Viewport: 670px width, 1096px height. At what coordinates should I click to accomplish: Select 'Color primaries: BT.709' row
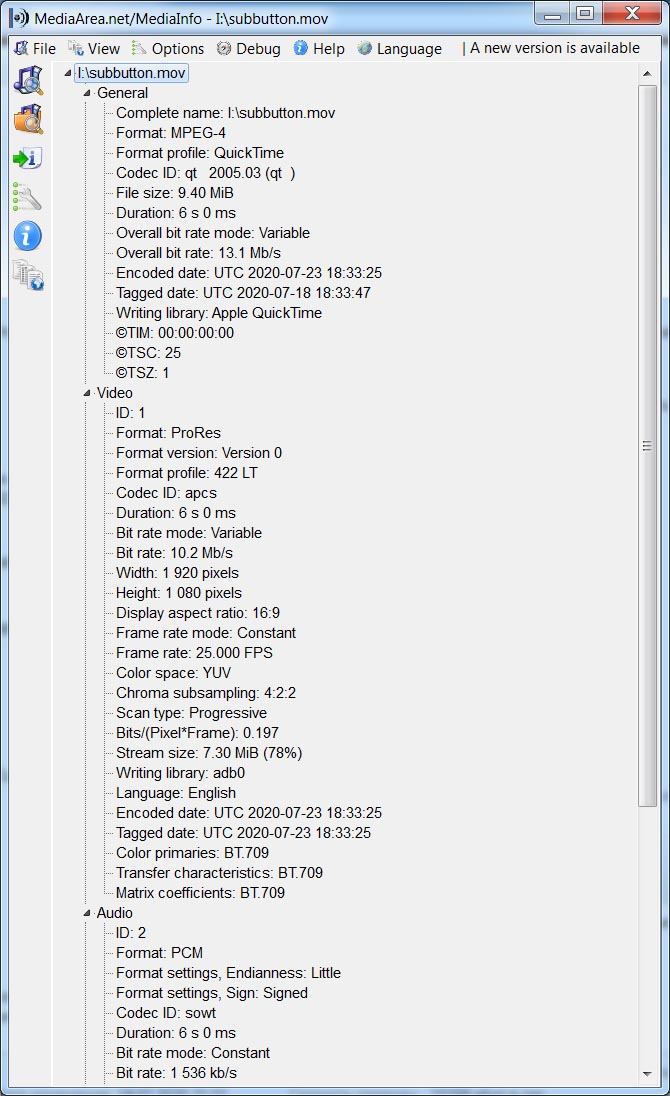point(192,853)
